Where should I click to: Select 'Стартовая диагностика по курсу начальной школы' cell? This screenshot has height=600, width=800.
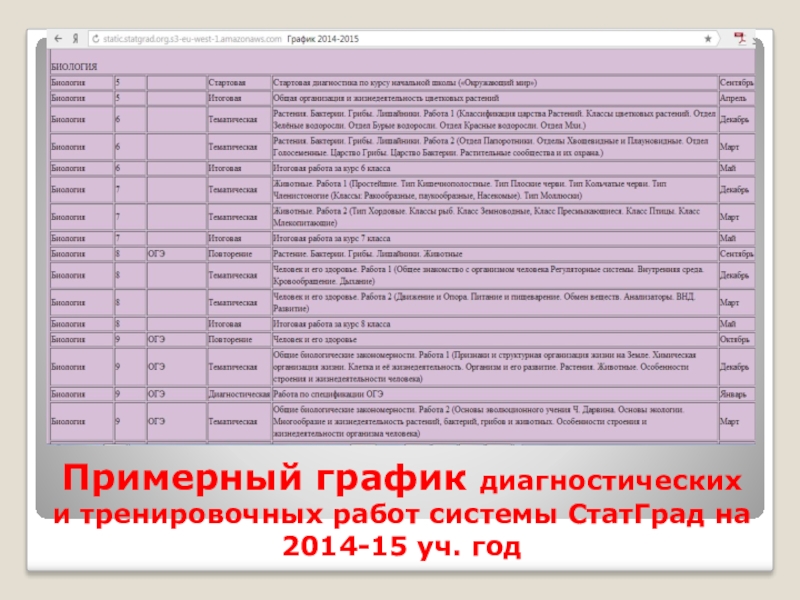[495, 83]
